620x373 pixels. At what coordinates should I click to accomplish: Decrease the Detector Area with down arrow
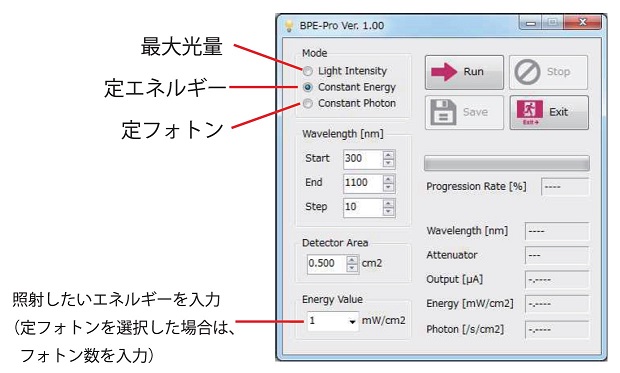[352, 268]
